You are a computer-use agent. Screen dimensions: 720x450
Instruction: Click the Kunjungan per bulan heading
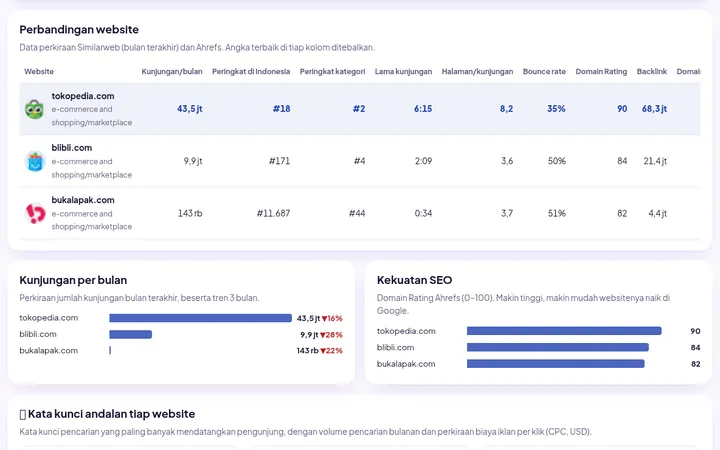click(73, 280)
